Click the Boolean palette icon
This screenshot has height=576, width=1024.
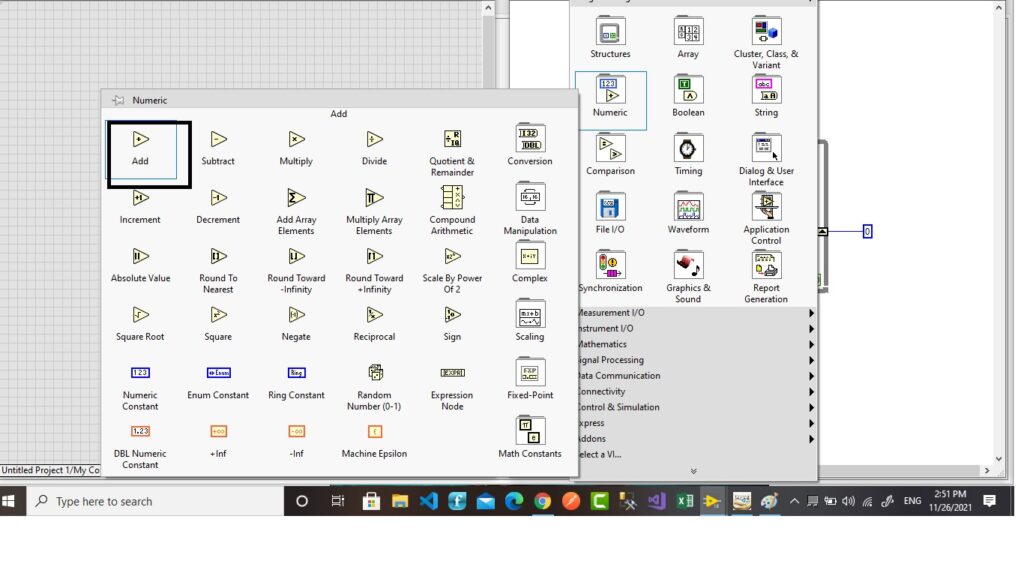[x=688, y=90]
